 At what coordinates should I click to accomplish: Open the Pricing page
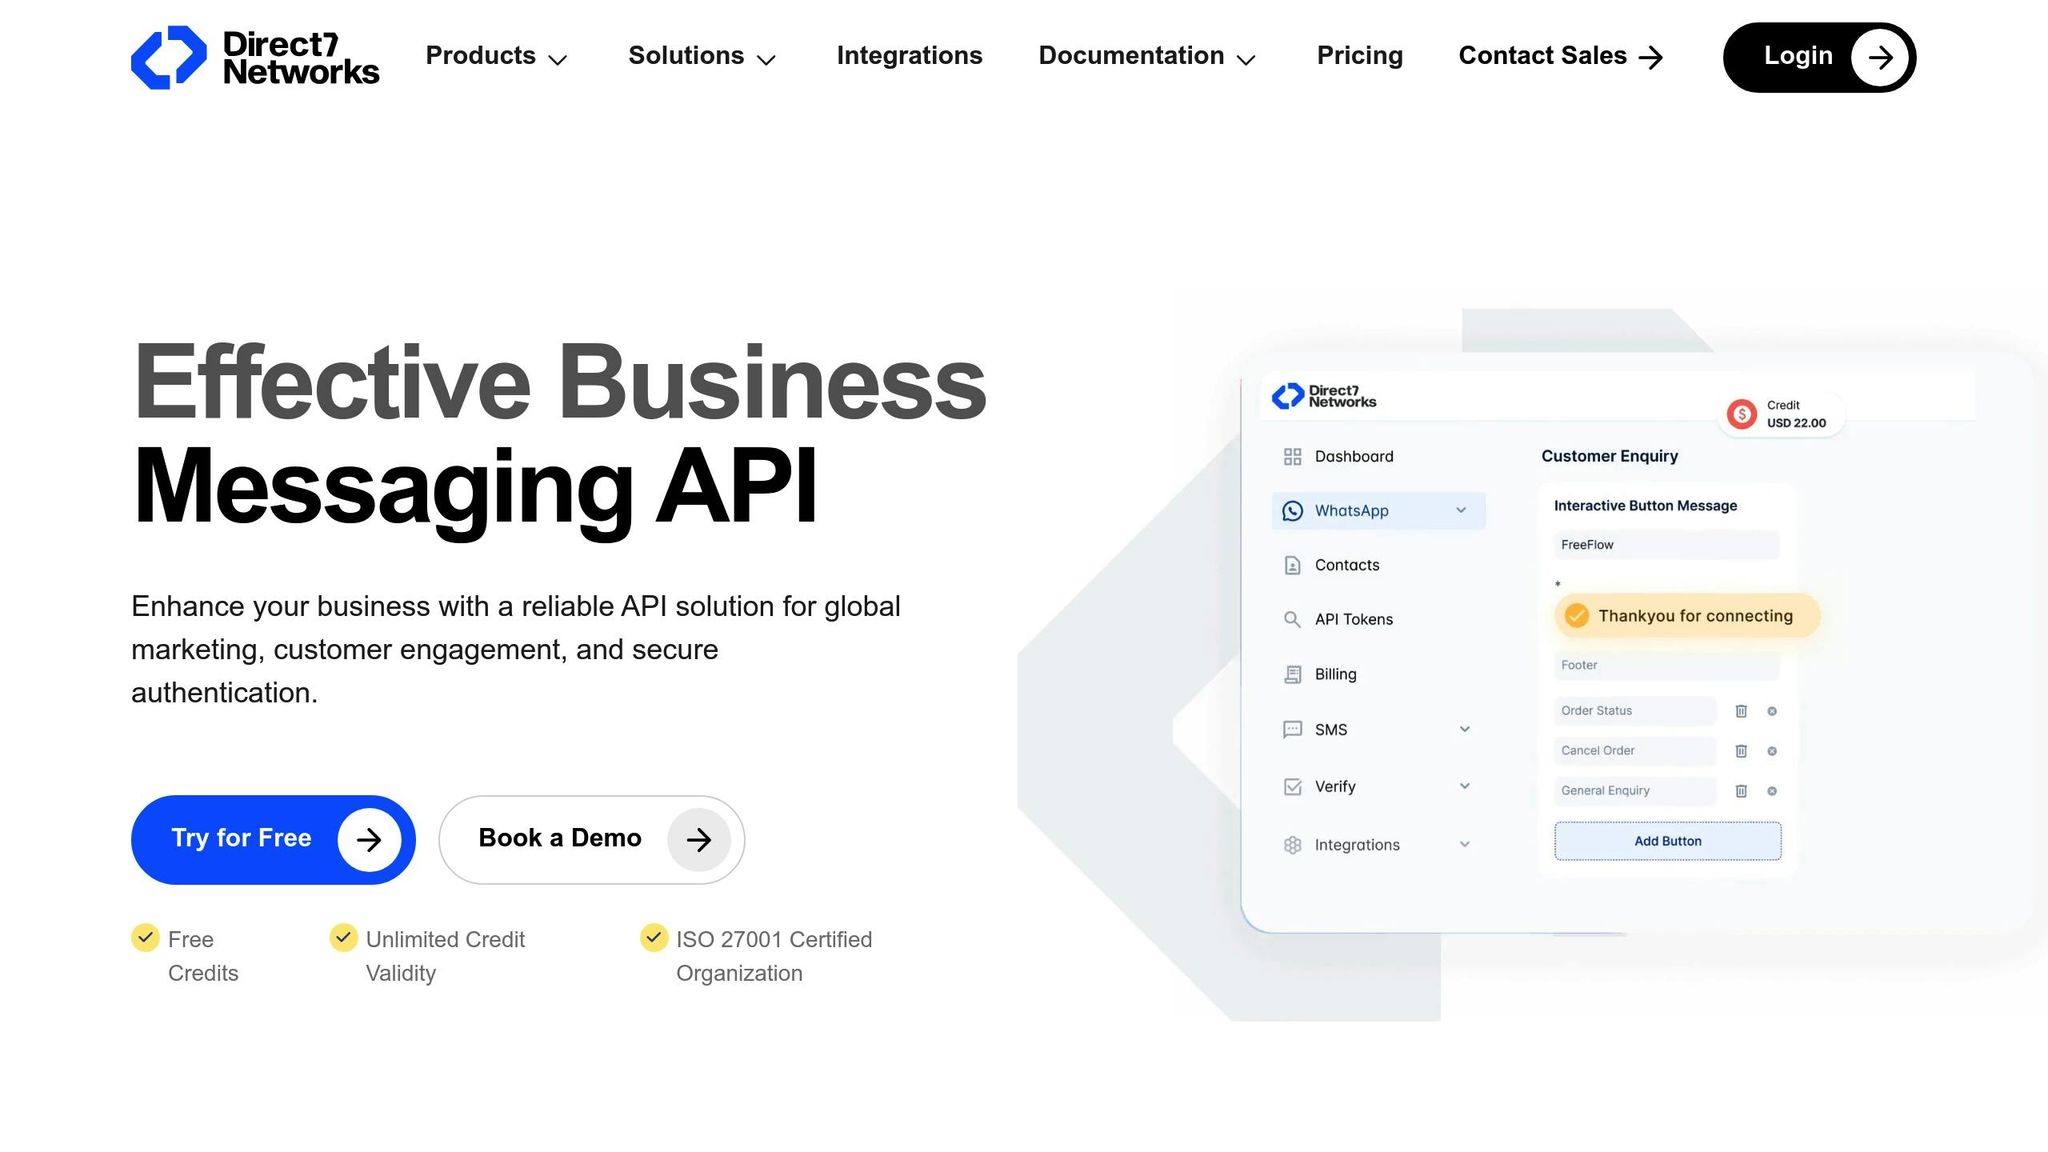pyautogui.click(x=1359, y=56)
